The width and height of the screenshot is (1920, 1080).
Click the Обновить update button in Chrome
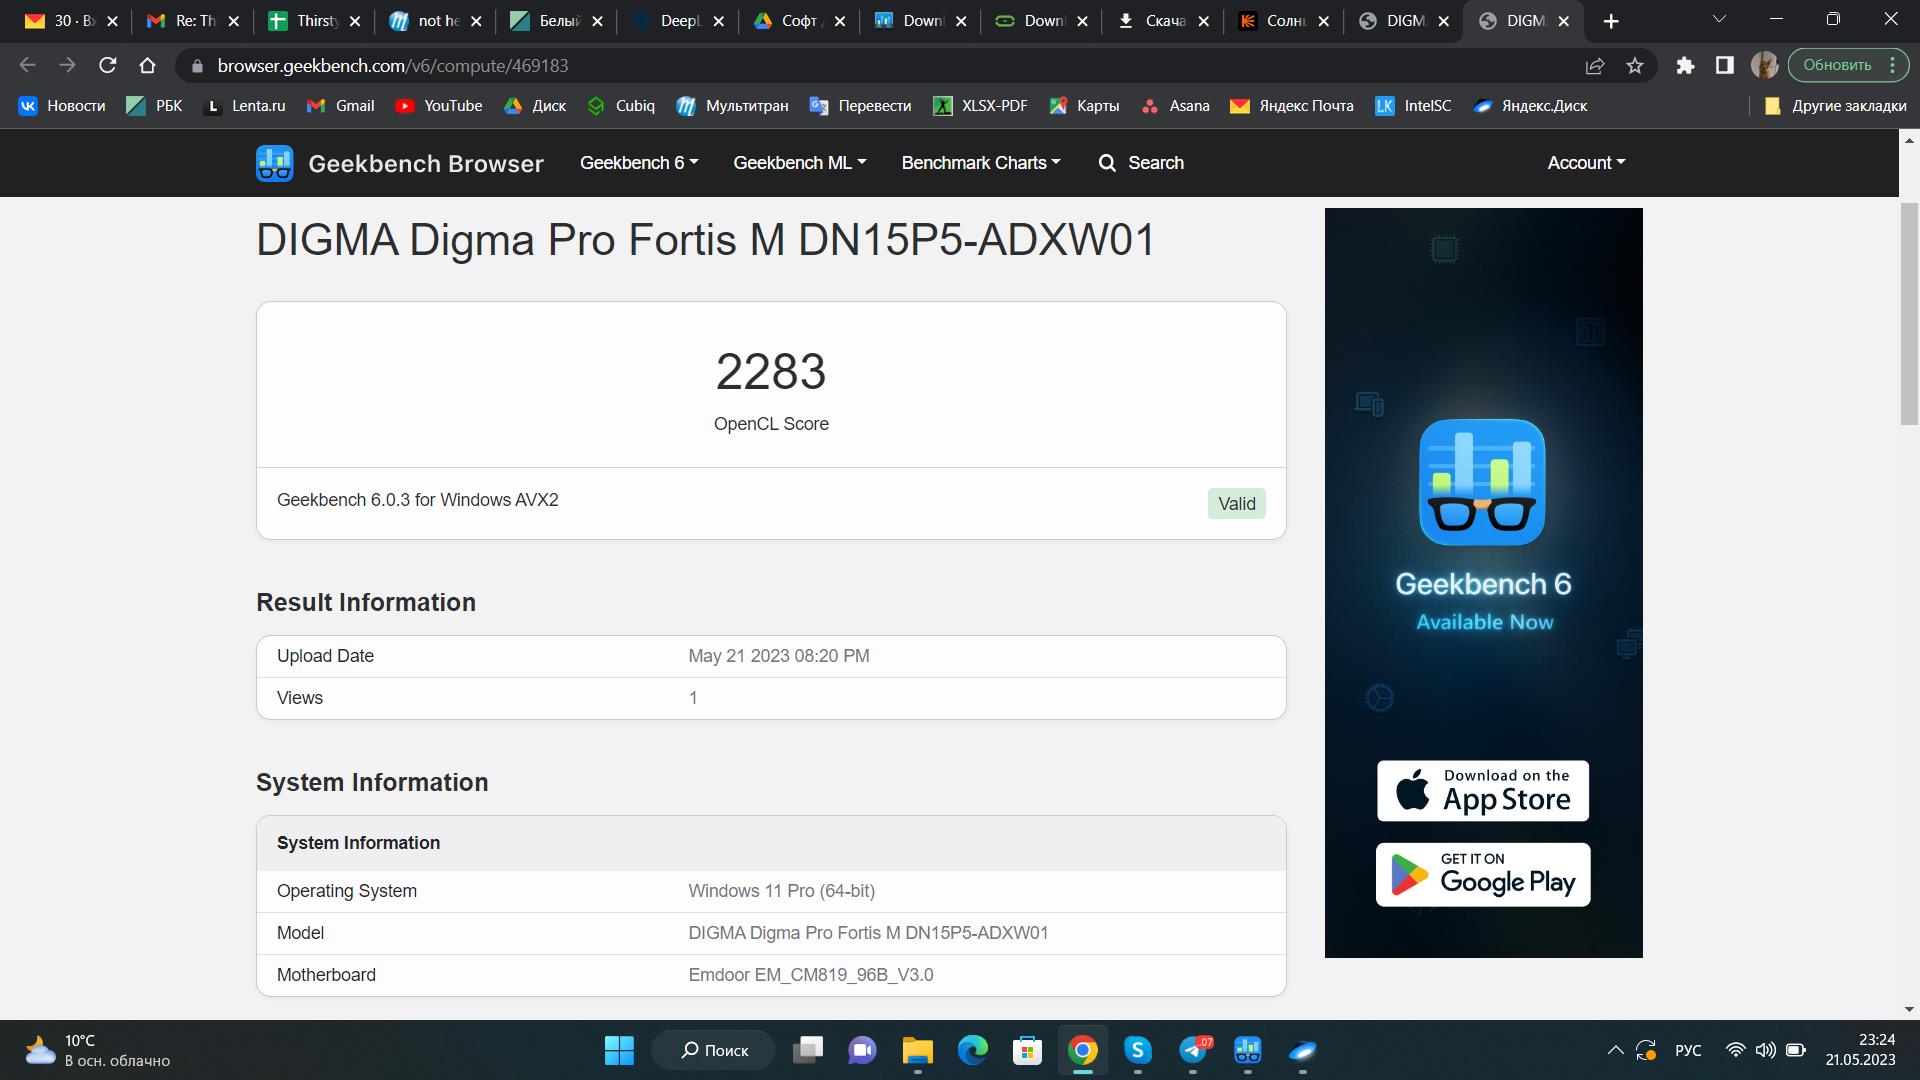coord(1837,65)
